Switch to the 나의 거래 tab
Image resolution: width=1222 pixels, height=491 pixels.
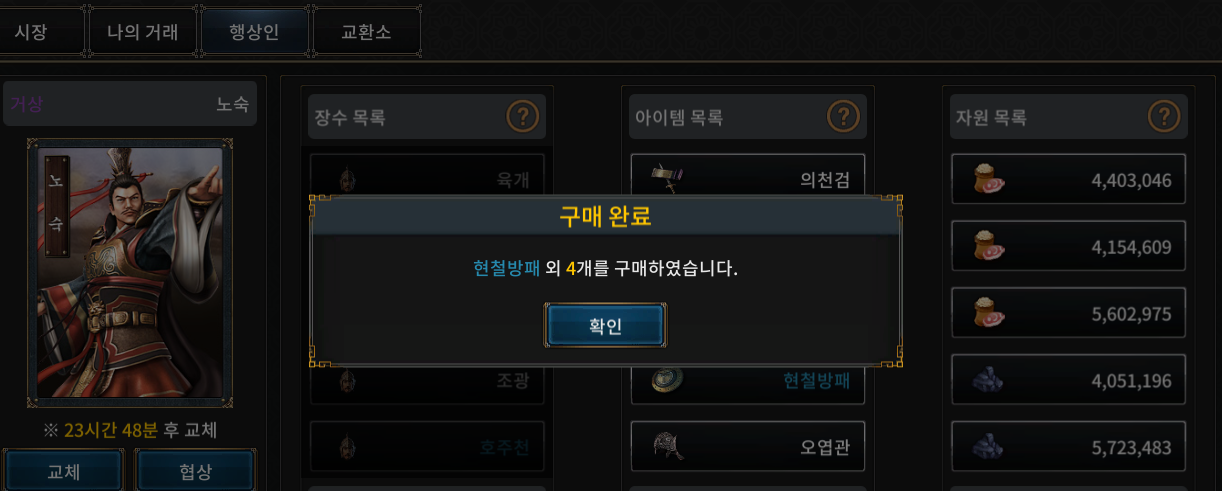(142, 32)
